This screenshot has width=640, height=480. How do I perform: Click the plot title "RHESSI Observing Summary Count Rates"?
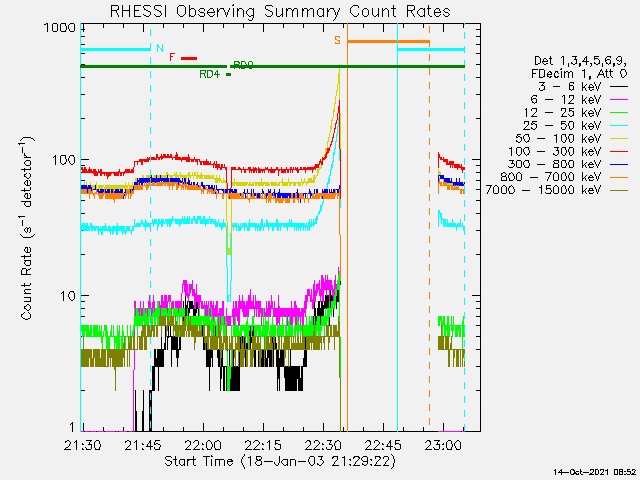280,12
